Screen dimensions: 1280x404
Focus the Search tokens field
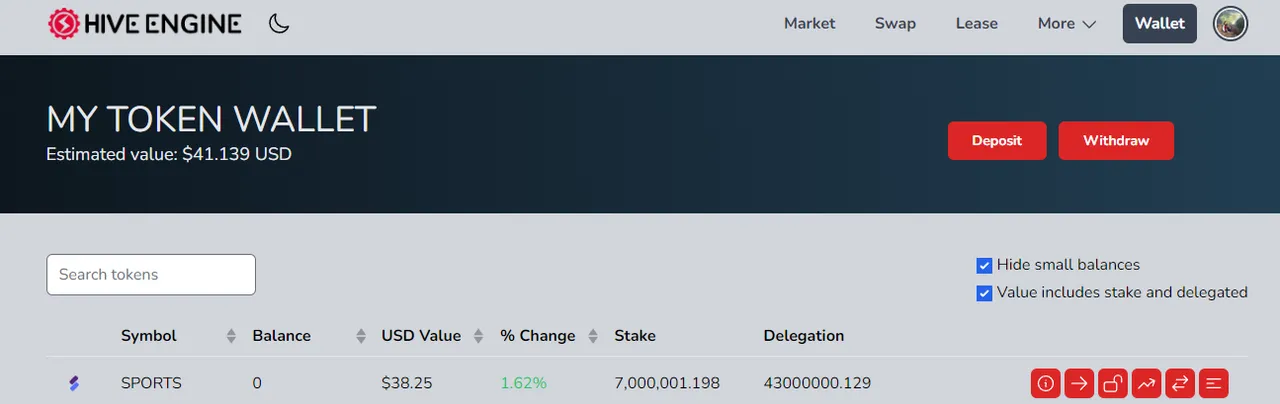point(151,274)
